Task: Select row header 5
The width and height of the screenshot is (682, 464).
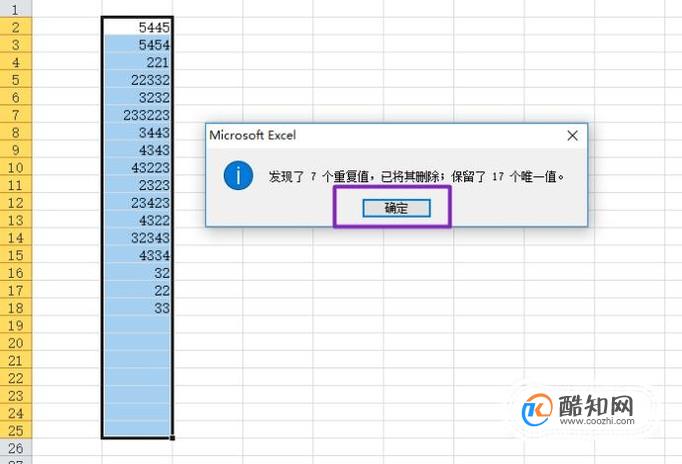Action: [16, 80]
